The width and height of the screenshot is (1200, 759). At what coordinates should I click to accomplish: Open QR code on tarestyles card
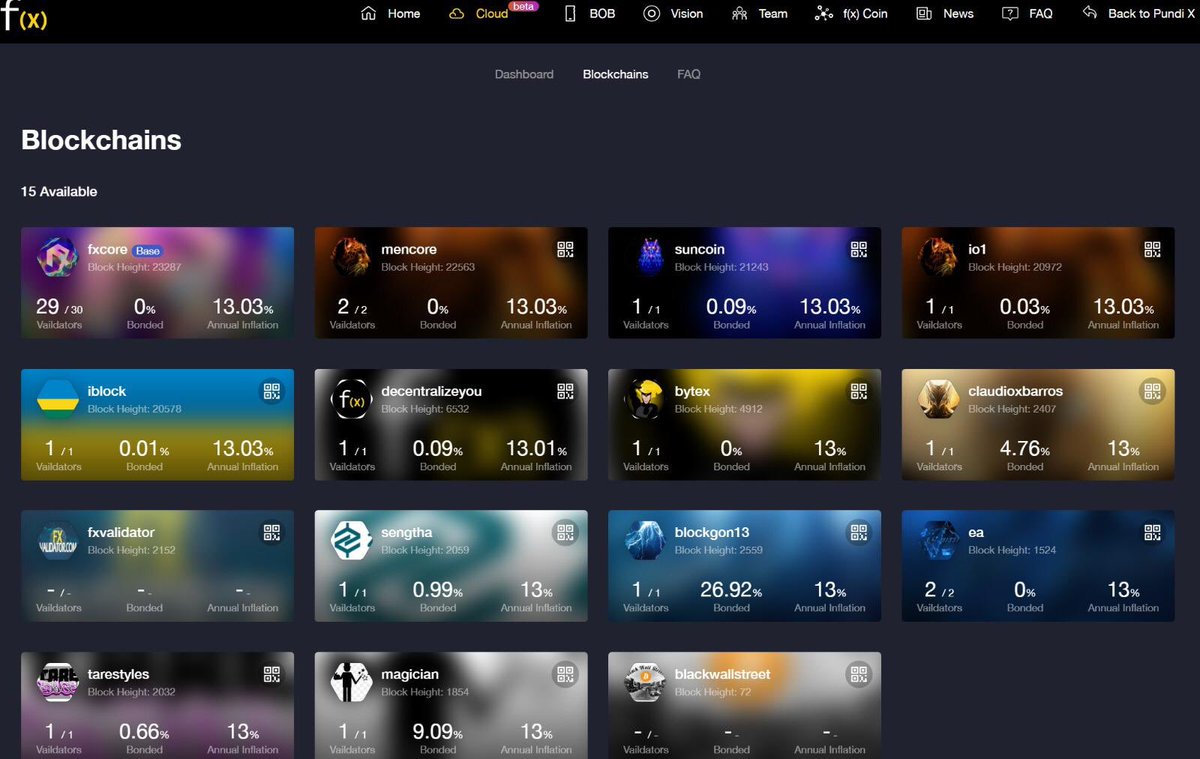pos(272,674)
